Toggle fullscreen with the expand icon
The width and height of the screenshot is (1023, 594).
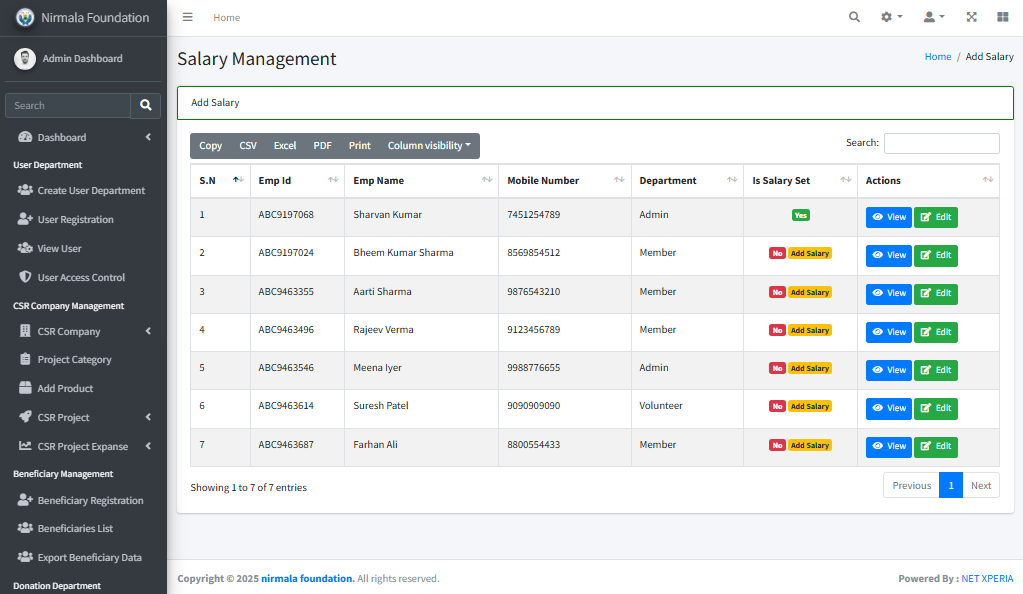coord(971,17)
